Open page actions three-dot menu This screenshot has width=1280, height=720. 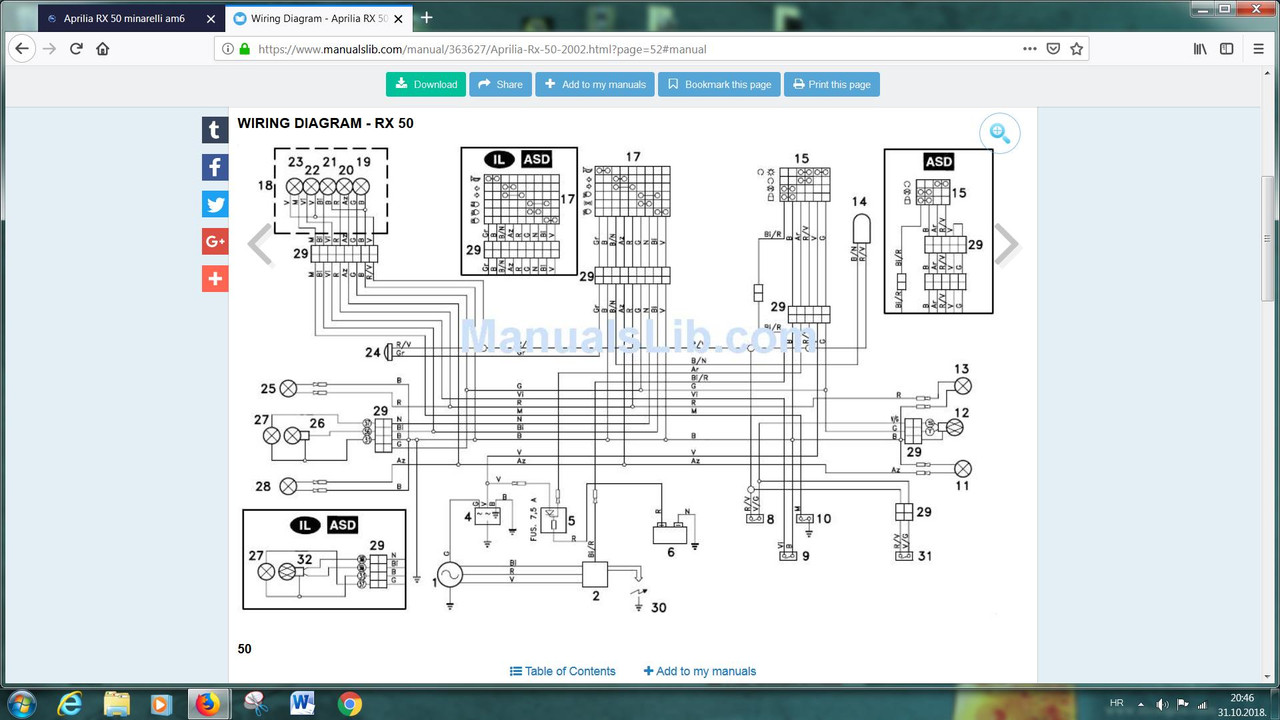coord(1030,48)
